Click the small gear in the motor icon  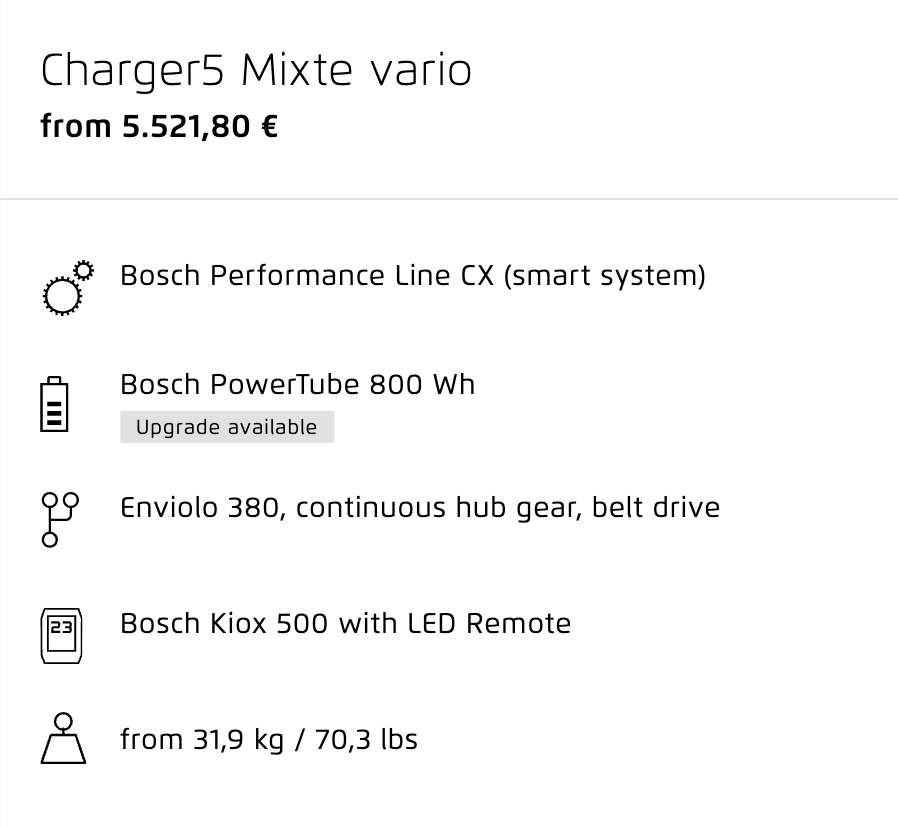coord(84,270)
